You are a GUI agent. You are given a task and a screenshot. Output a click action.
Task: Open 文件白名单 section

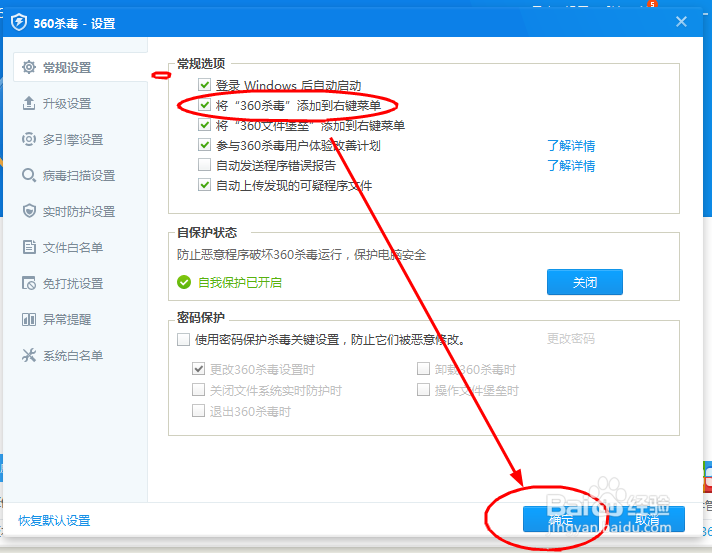[x=75, y=247]
